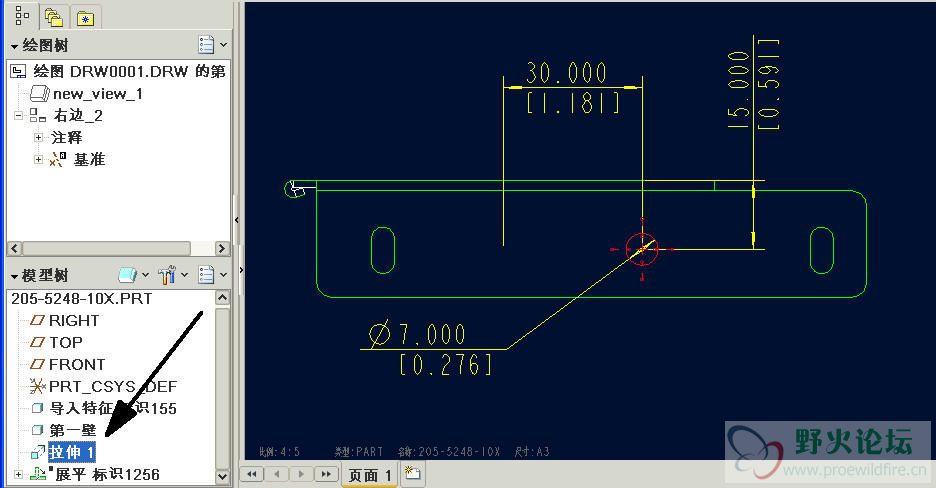
Task: Open dropdown arrow beside hammer tools icon
Action: 184,275
